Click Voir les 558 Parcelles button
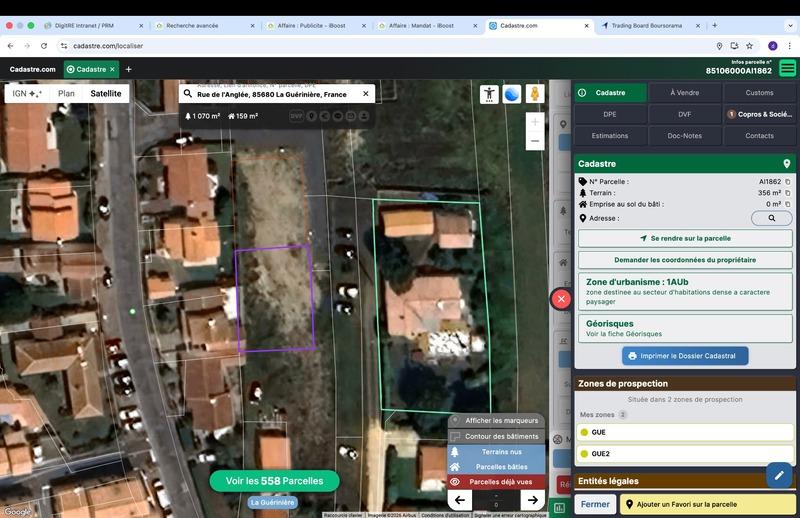Image resolution: width=800 pixels, height=518 pixels. (274, 481)
